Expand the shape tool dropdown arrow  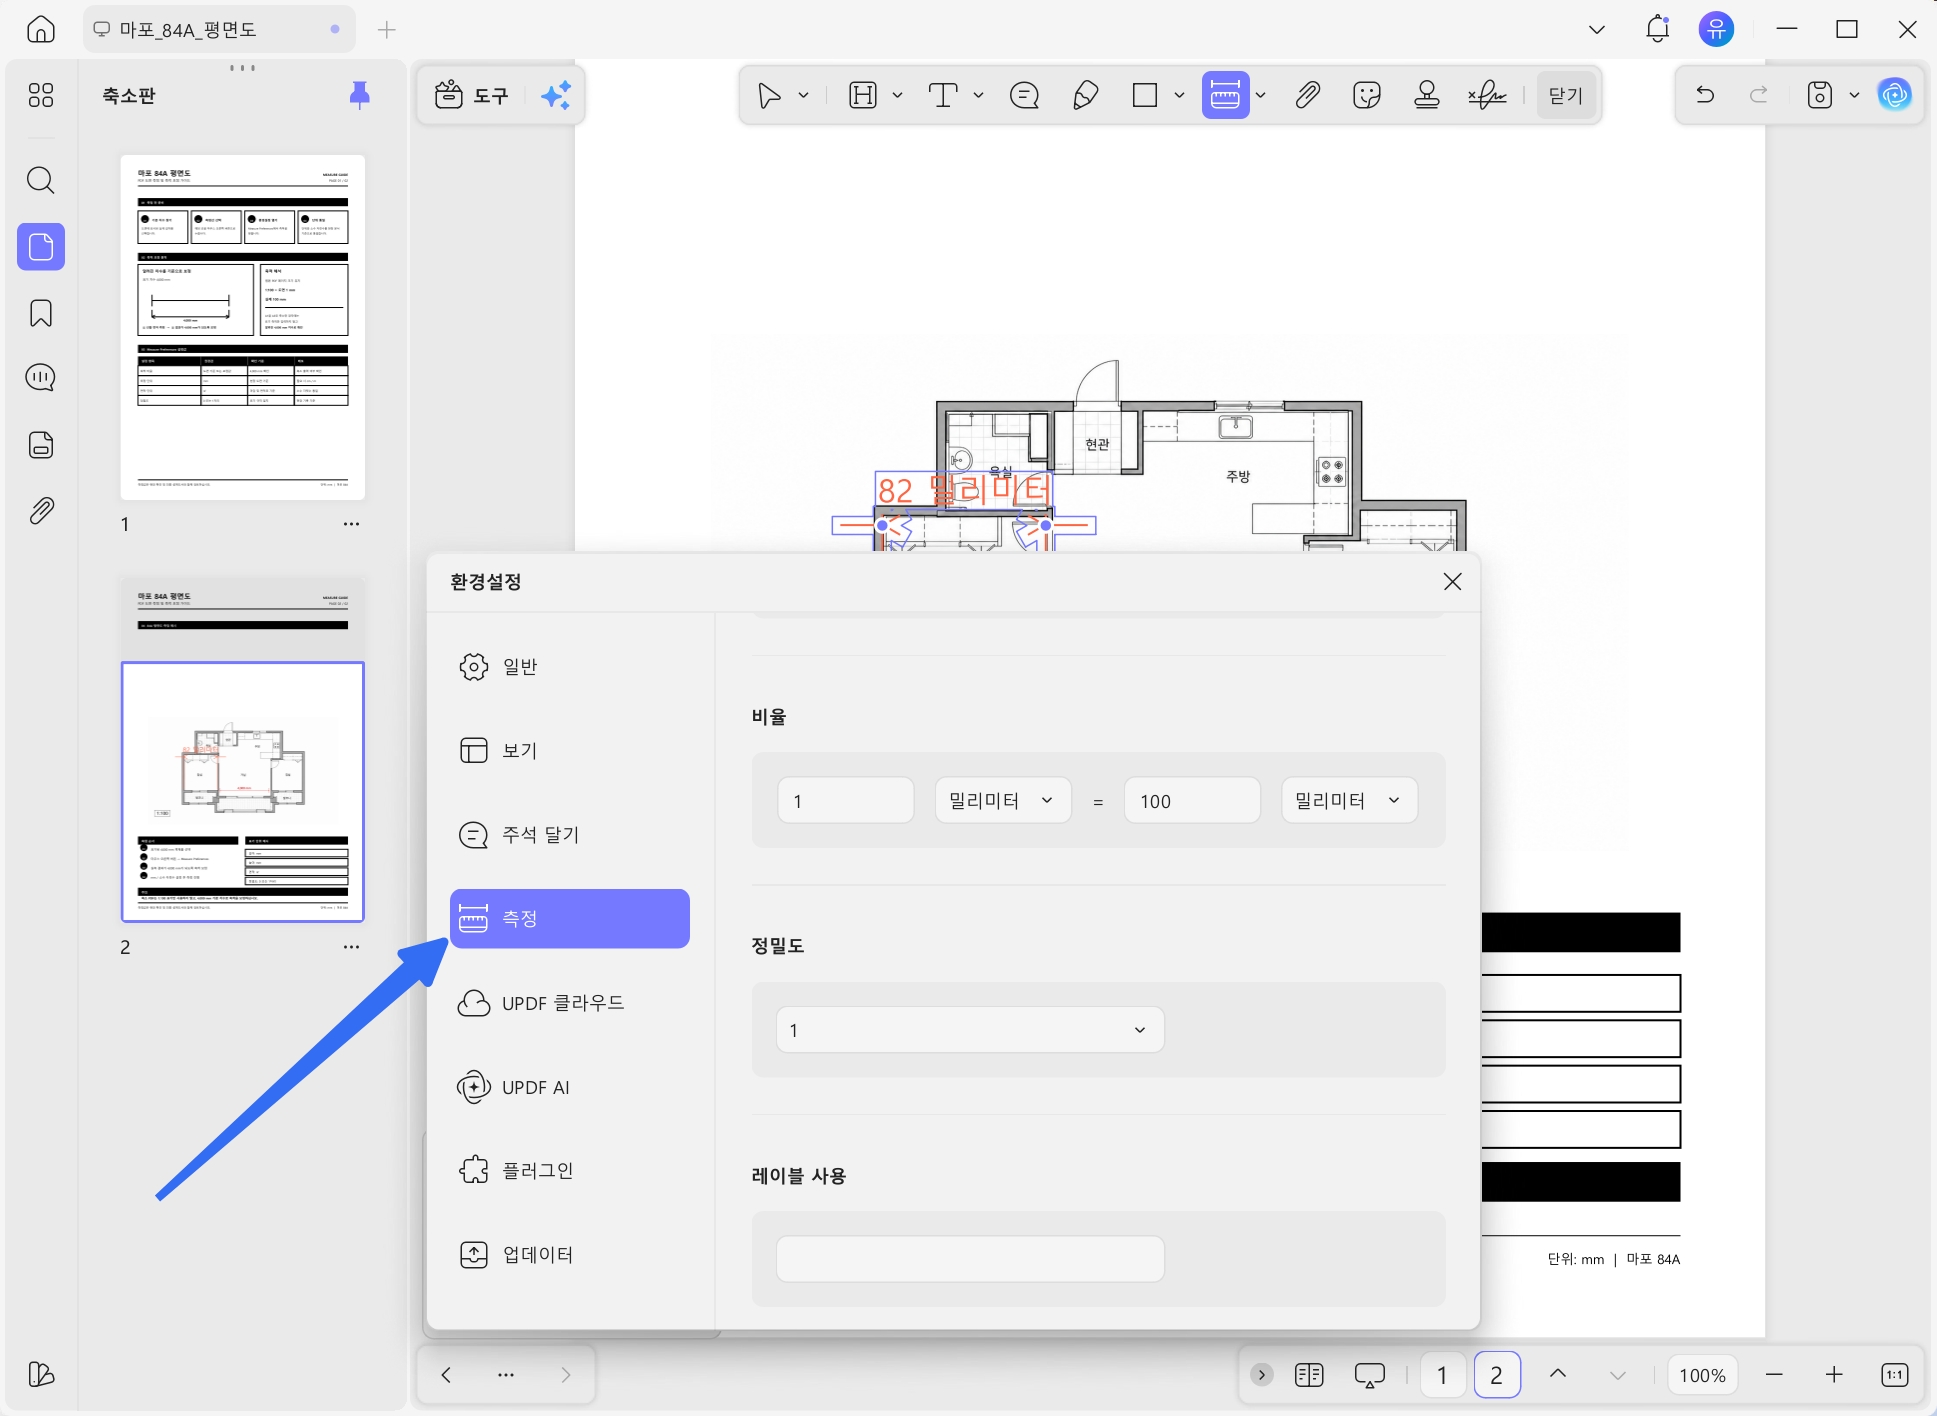tap(1179, 95)
